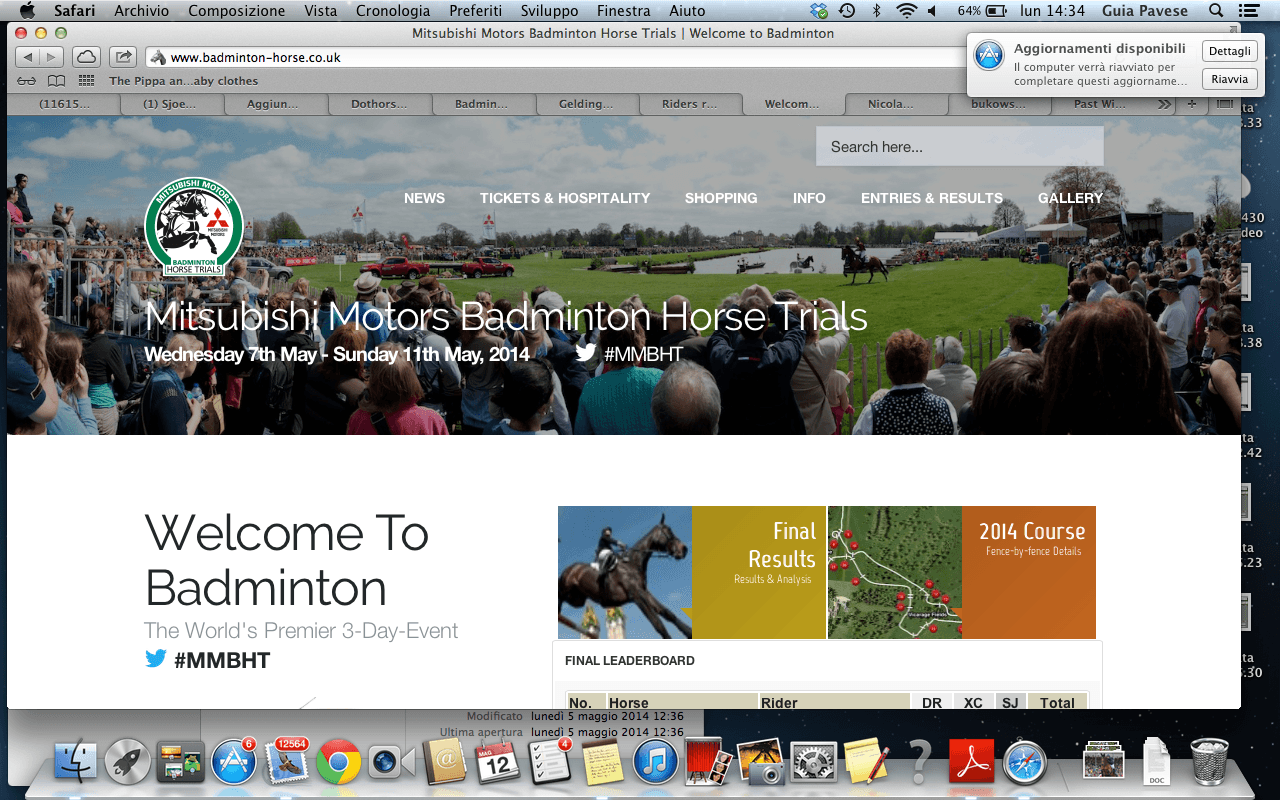
Task: Open the GALLERY navigation link
Action: [1070, 198]
